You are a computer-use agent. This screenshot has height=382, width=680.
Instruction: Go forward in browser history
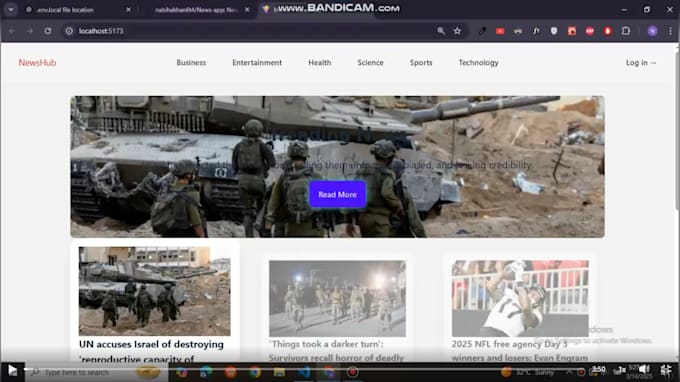29,31
